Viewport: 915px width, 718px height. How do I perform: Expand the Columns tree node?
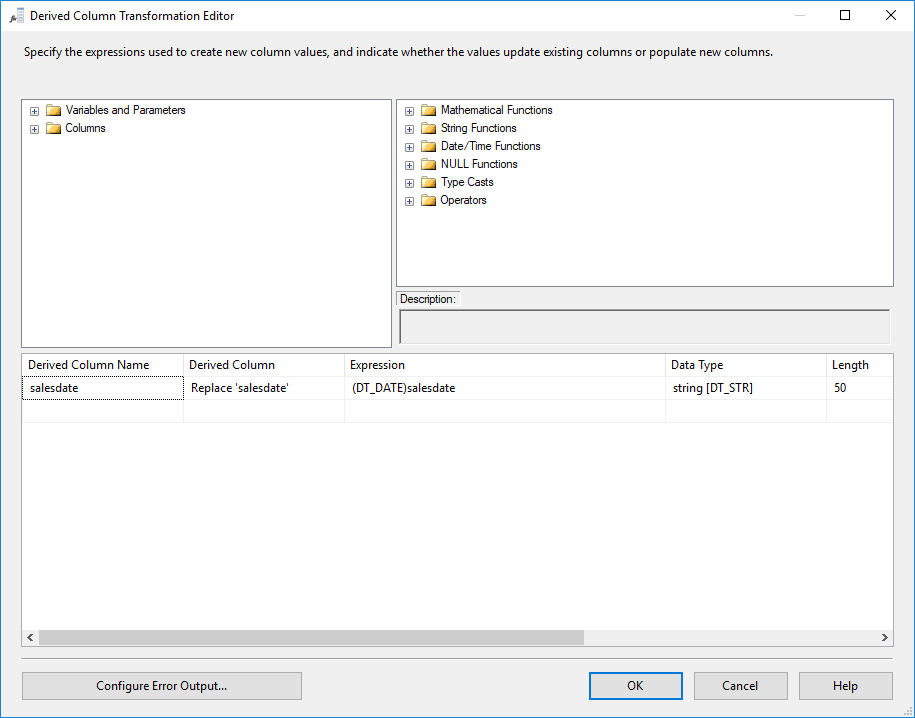point(34,128)
